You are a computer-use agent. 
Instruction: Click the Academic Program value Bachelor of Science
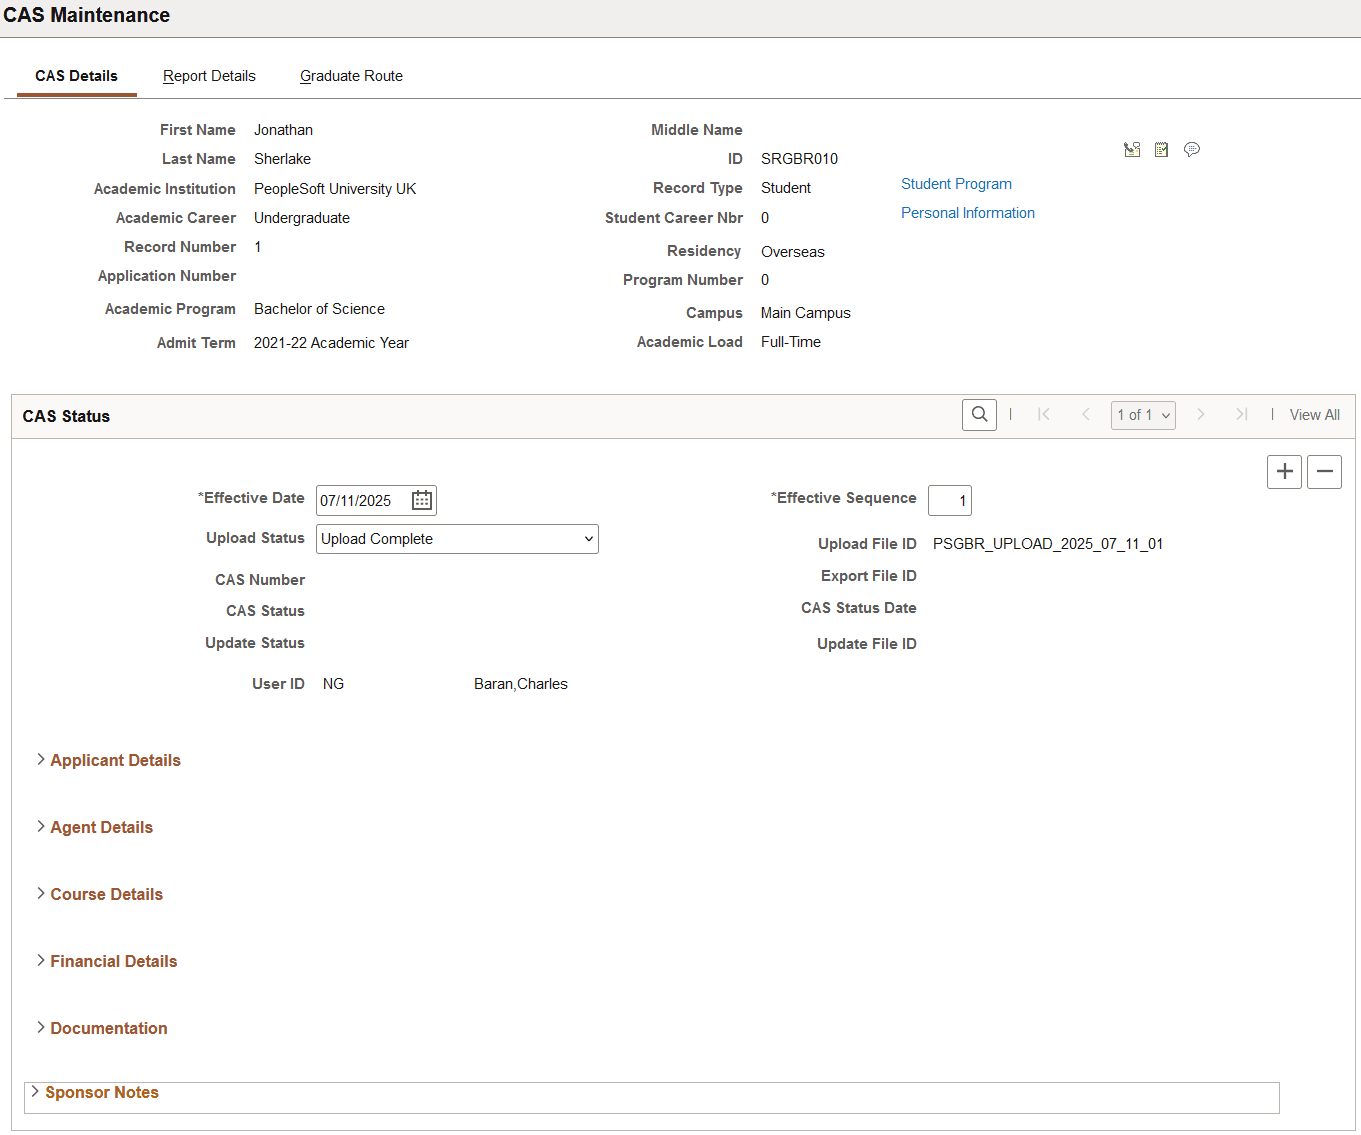point(319,309)
